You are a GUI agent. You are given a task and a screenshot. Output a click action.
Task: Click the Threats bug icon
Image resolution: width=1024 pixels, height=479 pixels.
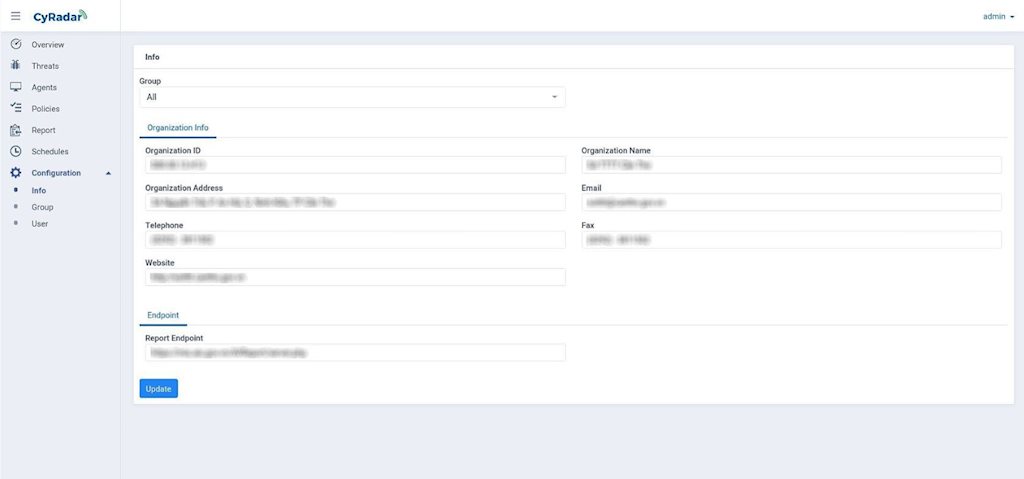(16, 66)
